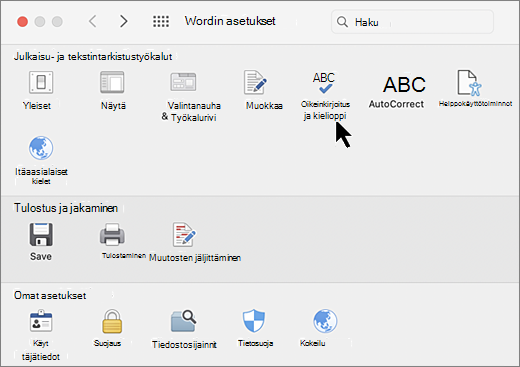Open Näytä view settings icon
The height and width of the screenshot is (367, 520).
112,82
